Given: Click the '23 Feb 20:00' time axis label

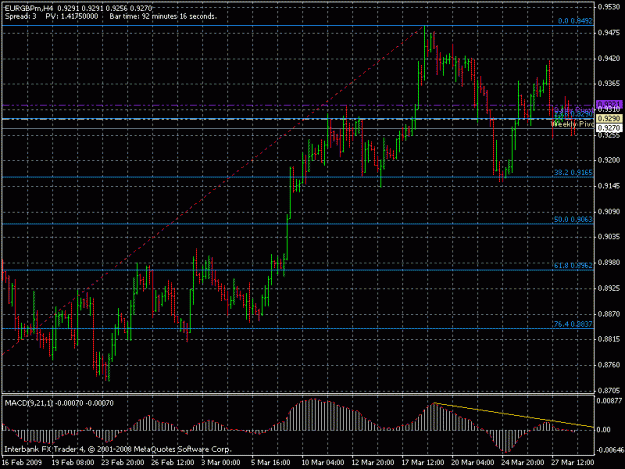Looking at the screenshot, I should pyautogui.click(x=123, y=462).
